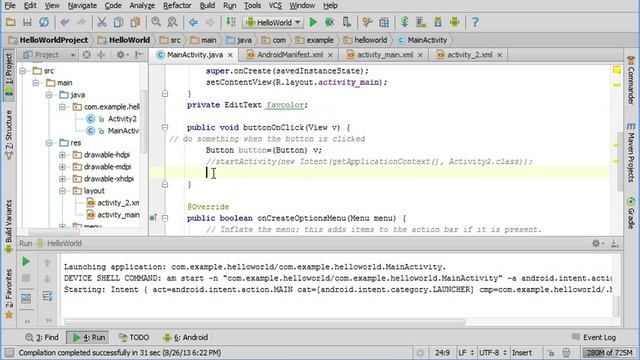Image resolution: width=640 pixels, height=360 pixels.
Task: Open the HelloWorld run configuration dropdown
Action: click(273, 22)
